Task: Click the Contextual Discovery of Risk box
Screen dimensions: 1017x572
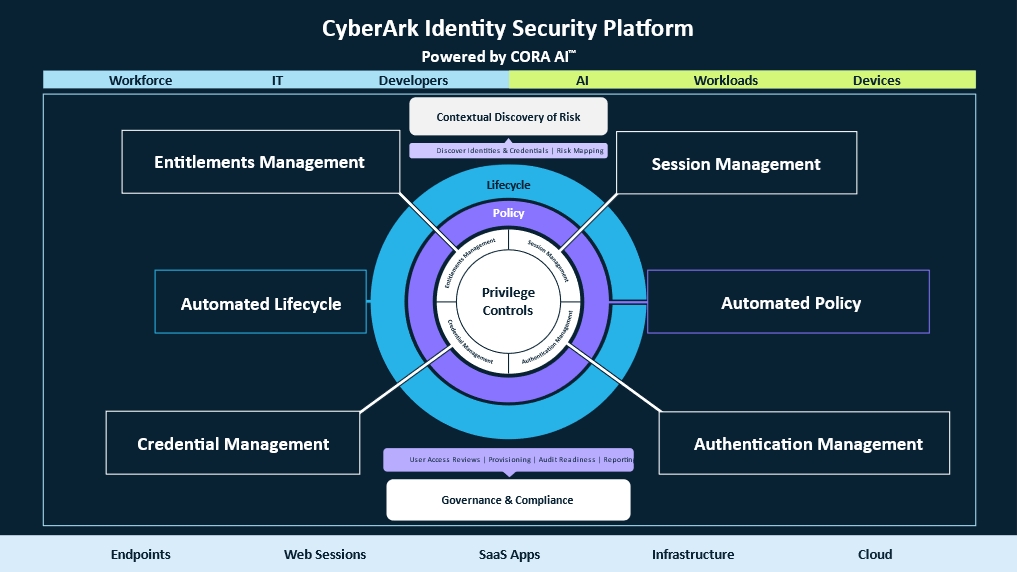Action: tap(508, 117)
